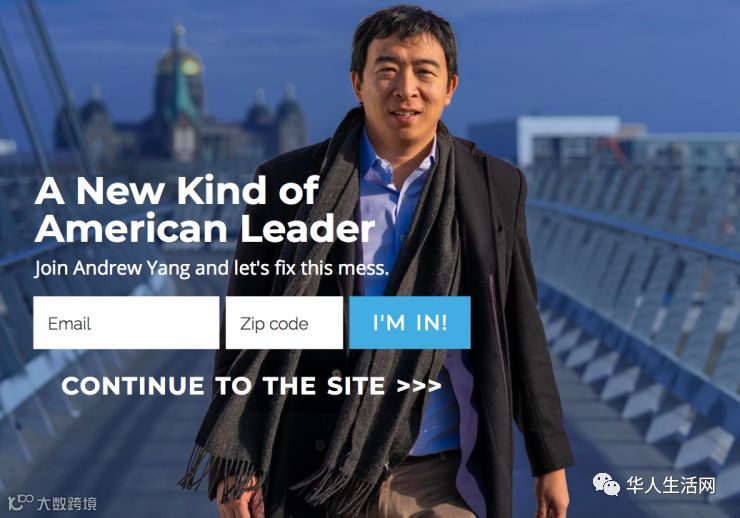This screenshot has width=740, height=518.
Task: Focus the Zip code field
Action: [x=284, y=323]
